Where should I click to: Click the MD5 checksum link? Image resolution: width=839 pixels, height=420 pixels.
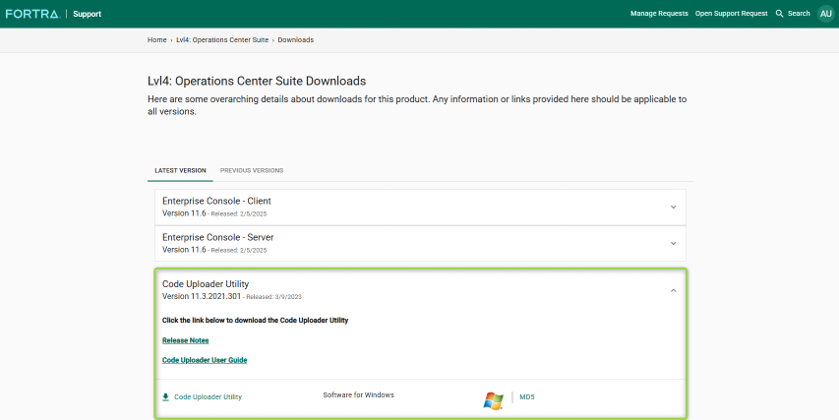pyautogui.click(x=527, y=397)
